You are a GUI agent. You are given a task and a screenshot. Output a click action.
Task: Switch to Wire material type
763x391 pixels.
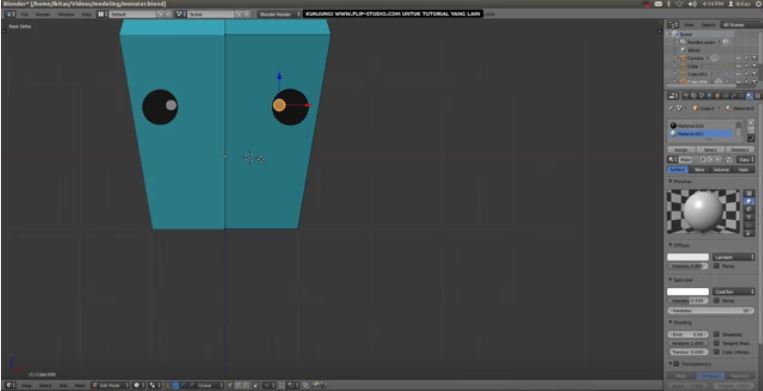coord(699,170)
